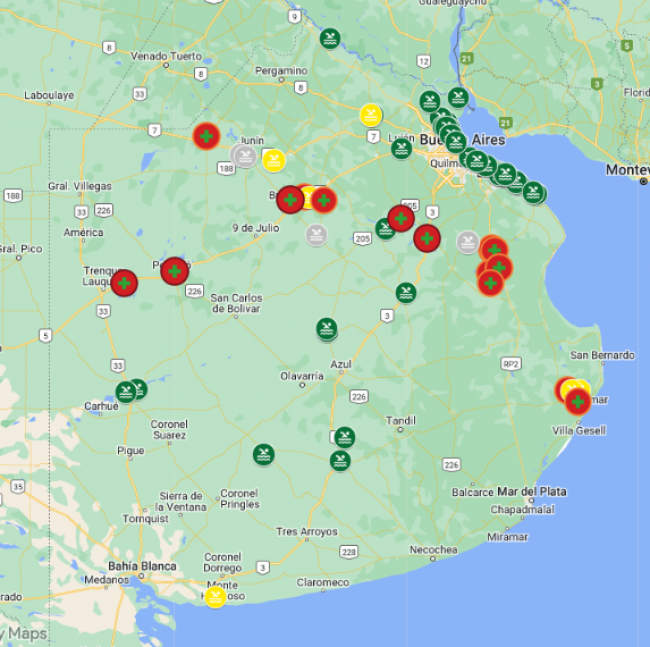Click the Olavarría city label
This screenshot has width=650, height=647.
point(301,376)
